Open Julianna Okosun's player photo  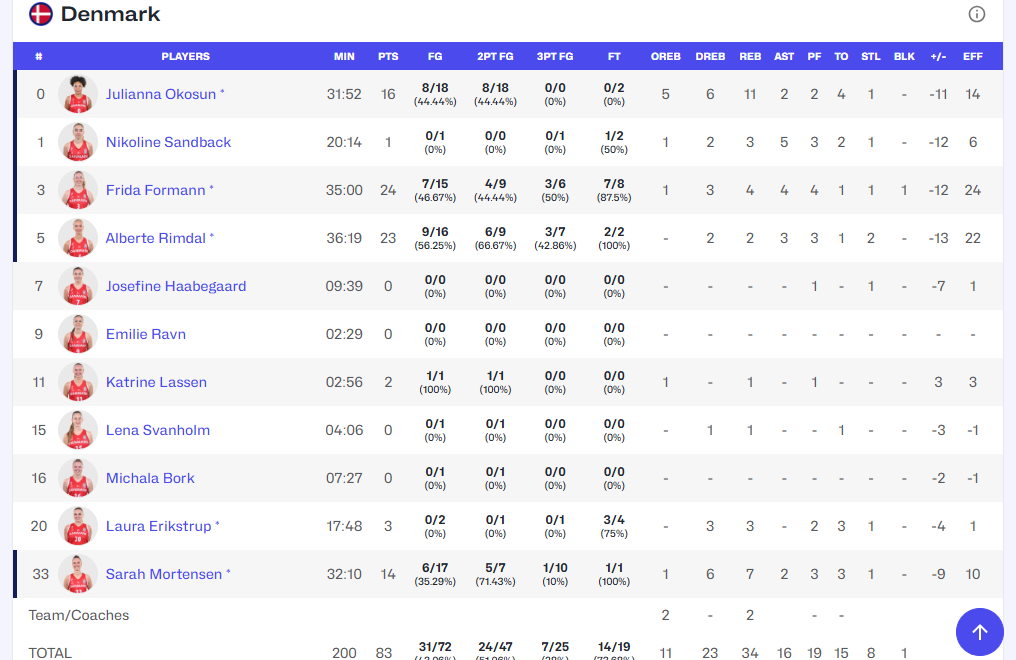[x=77, y=94]
